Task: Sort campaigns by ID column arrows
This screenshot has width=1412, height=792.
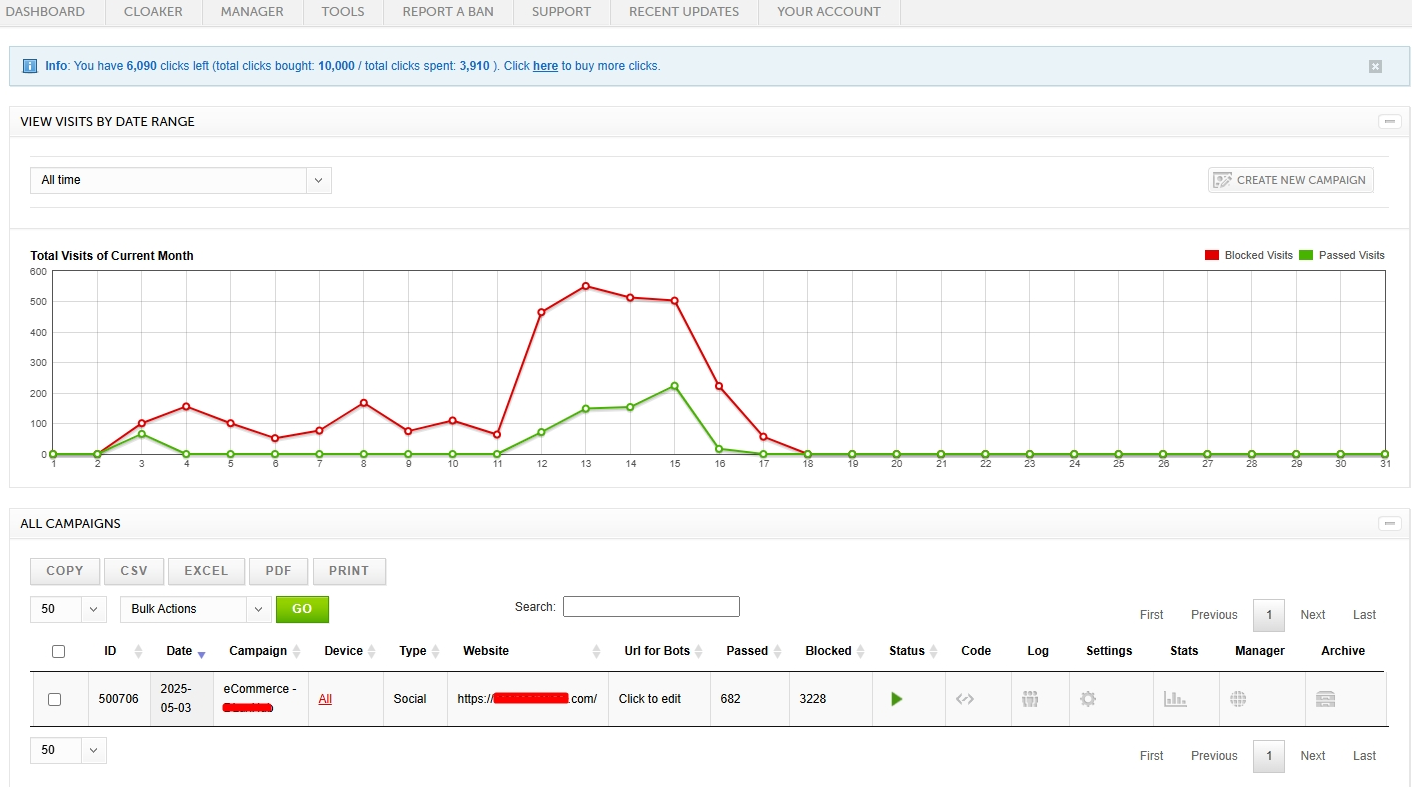Action: coord(139,651)
